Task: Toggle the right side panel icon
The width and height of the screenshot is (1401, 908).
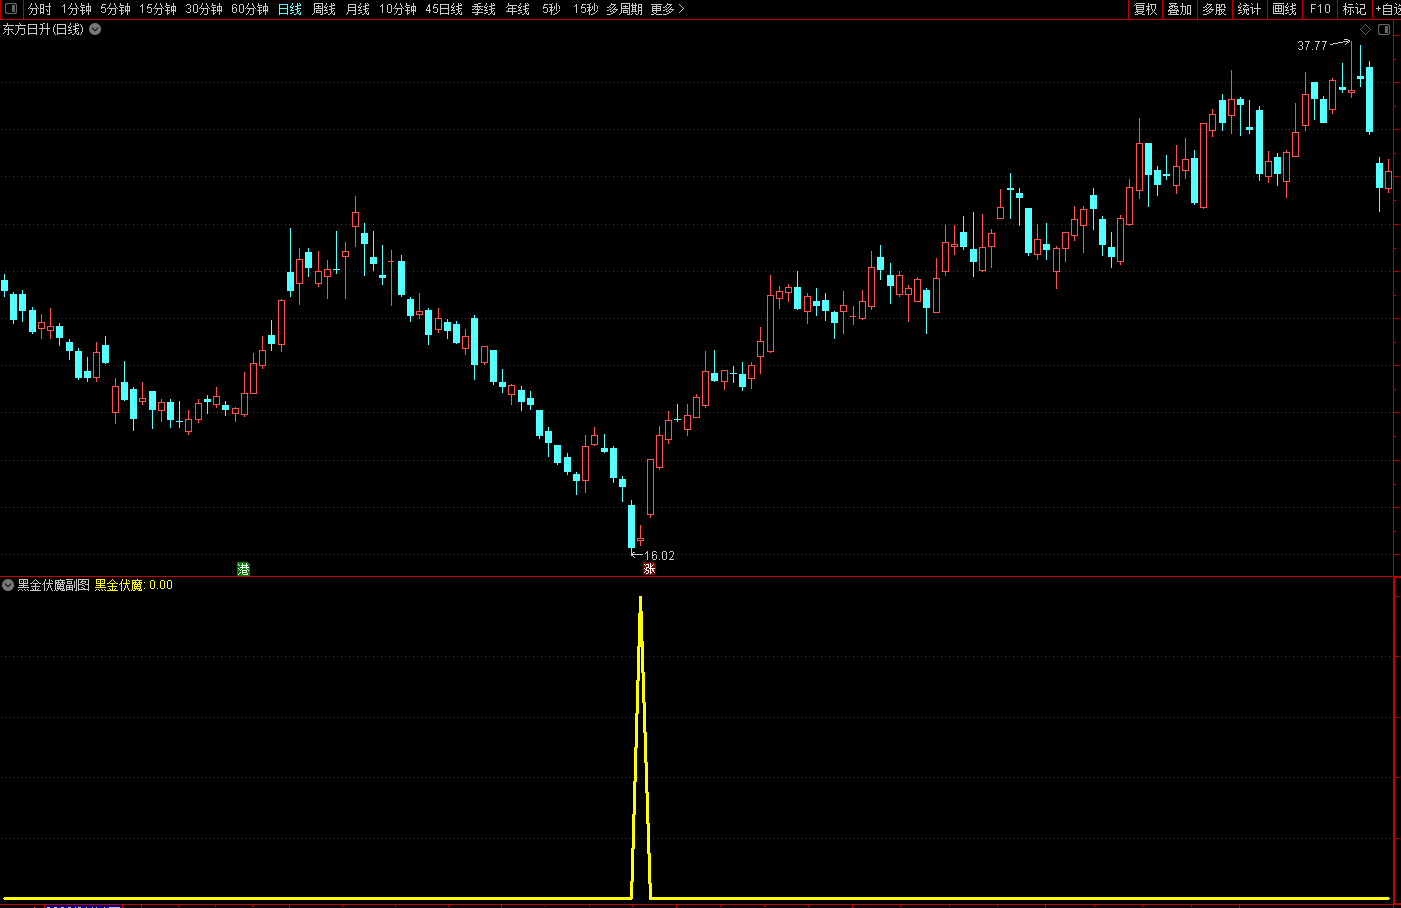Action: 1385,30
